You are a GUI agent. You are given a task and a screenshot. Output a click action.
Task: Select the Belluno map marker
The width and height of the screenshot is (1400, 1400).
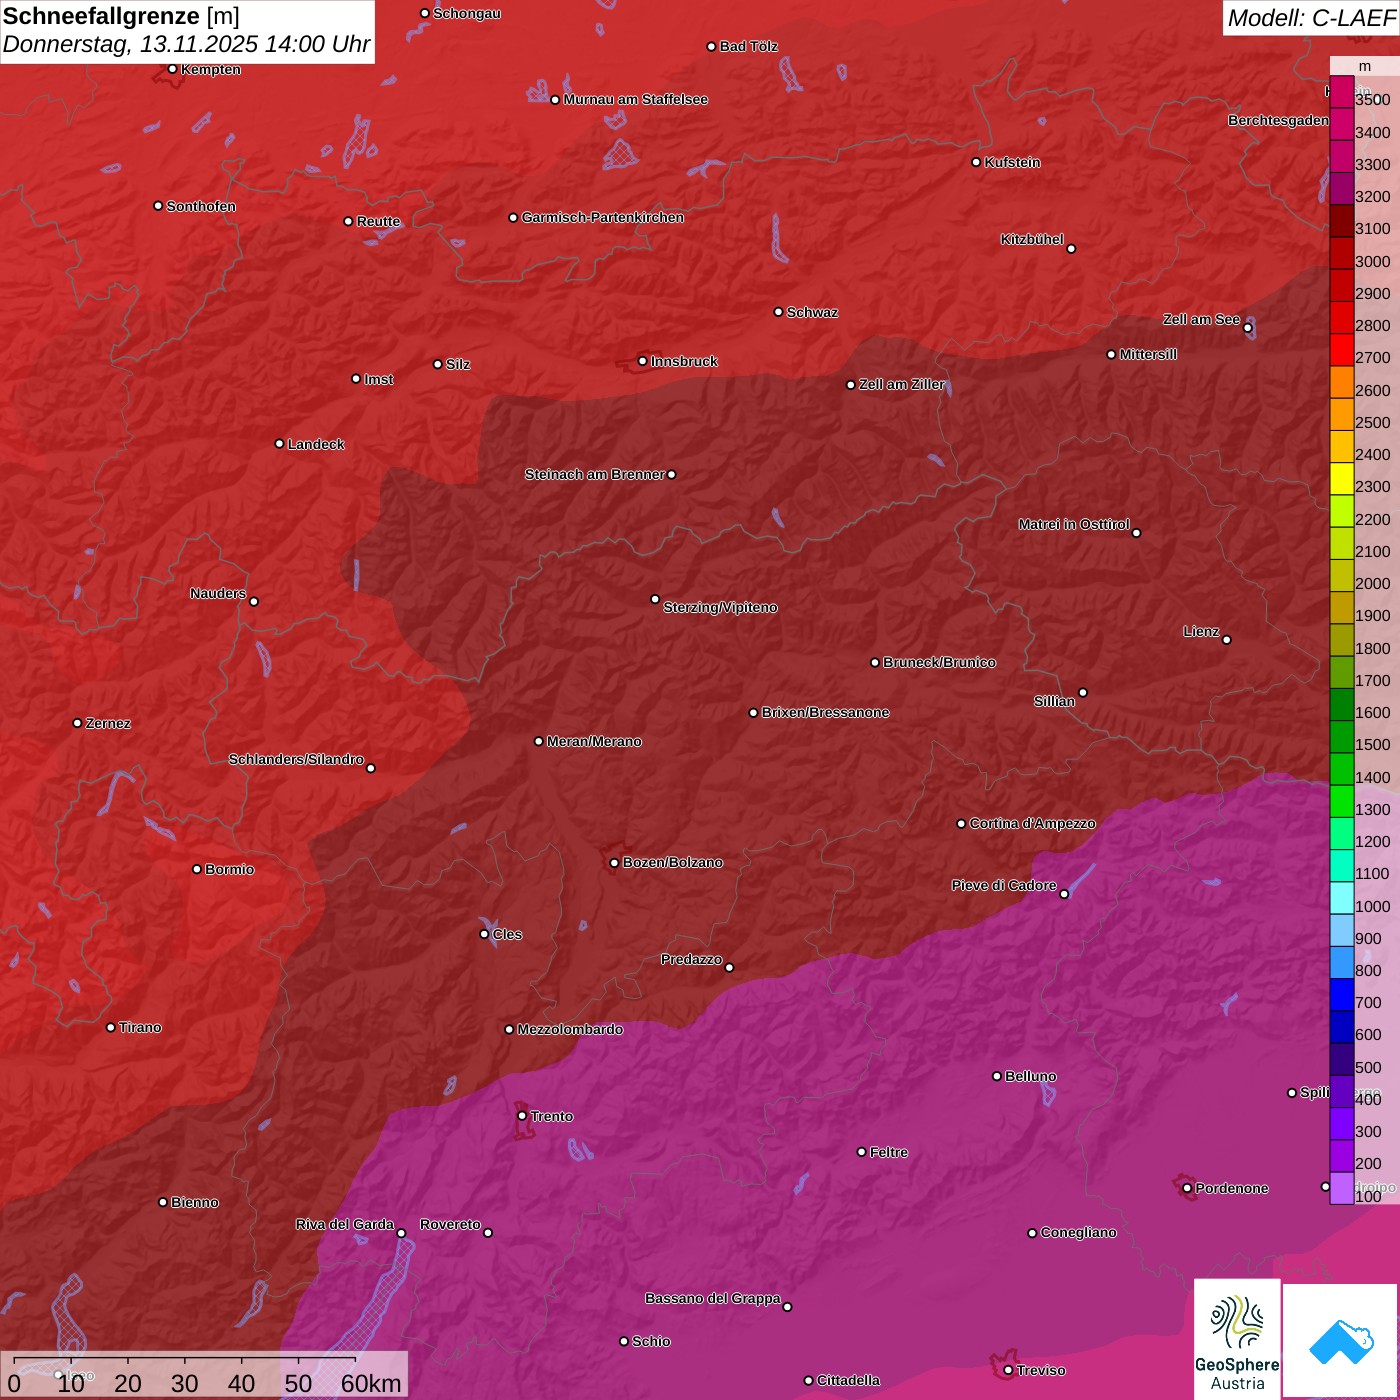tap(997, 1076)
